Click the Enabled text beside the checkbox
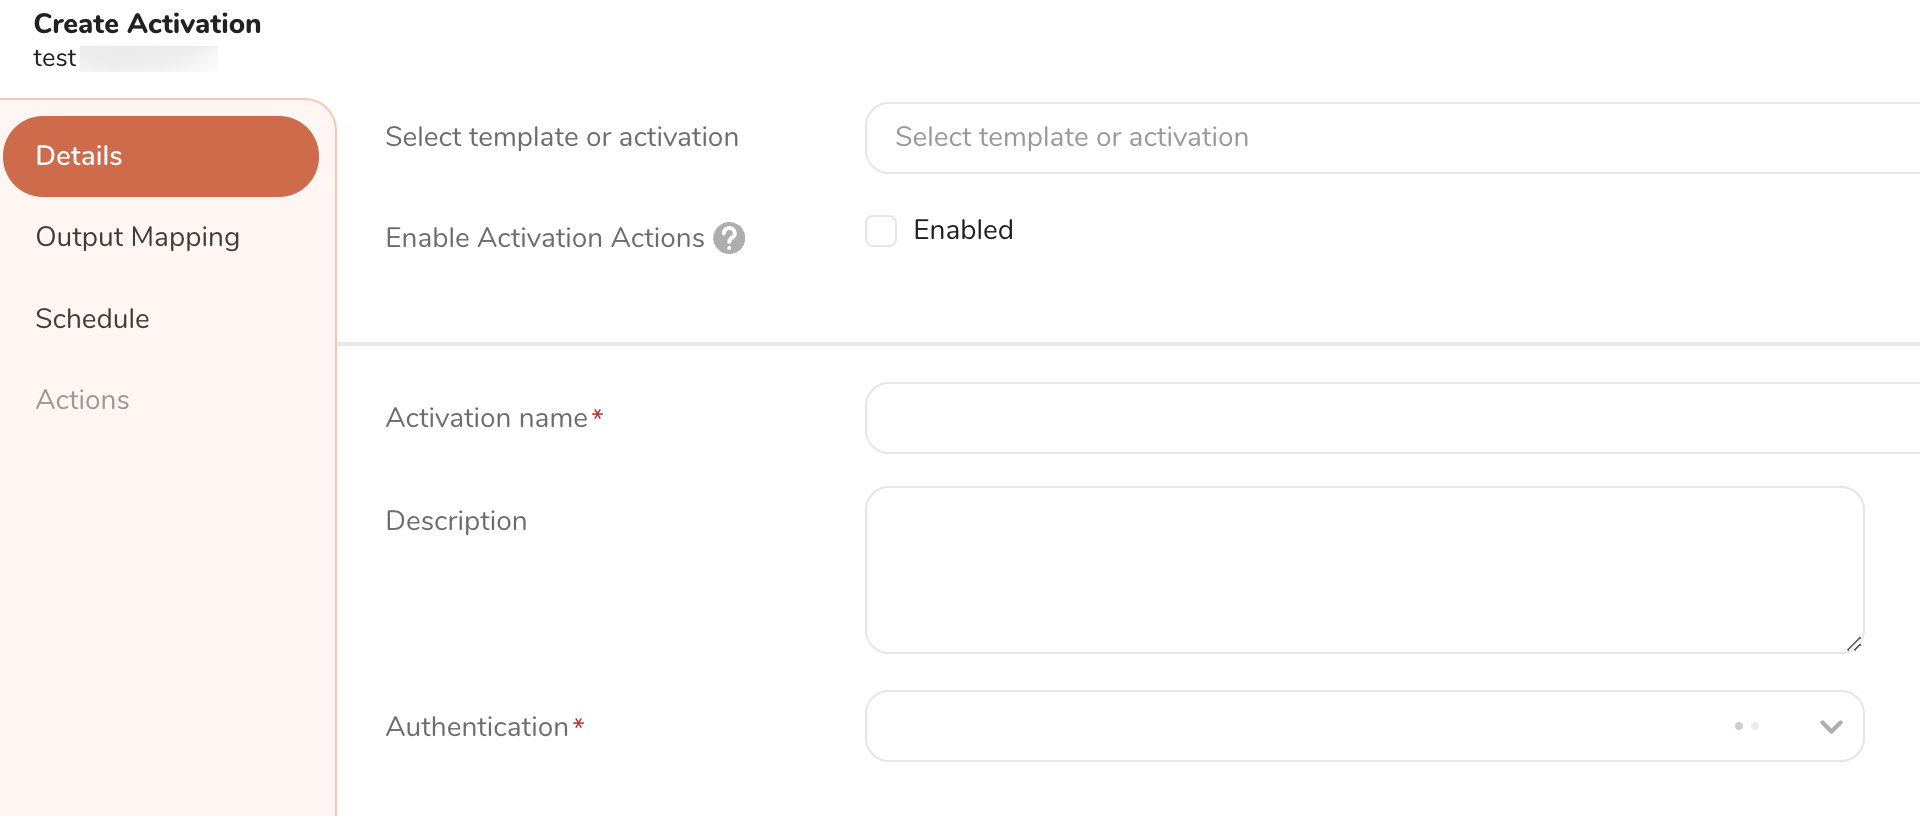The height and width of the screenshot is (816, 1920). [963, 230]
